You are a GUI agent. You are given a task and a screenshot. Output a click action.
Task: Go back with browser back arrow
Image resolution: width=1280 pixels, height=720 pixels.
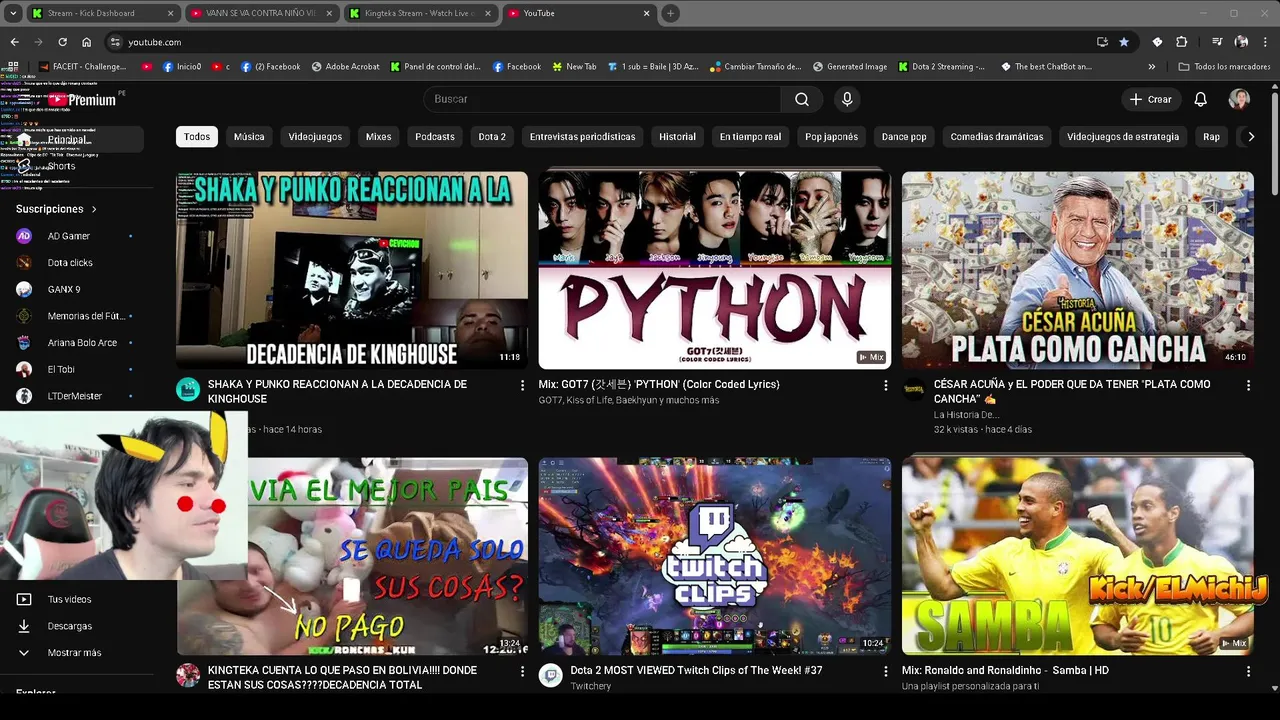14,42
